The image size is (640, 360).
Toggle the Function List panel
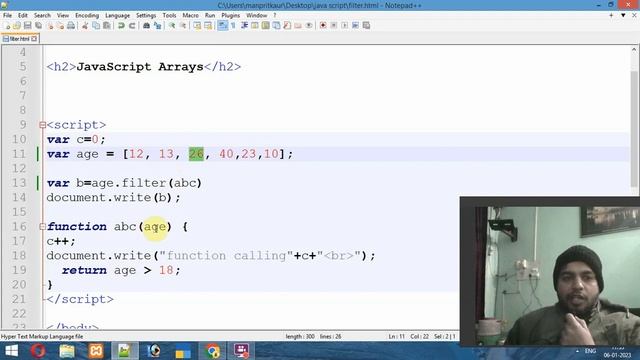coord(287,25)
